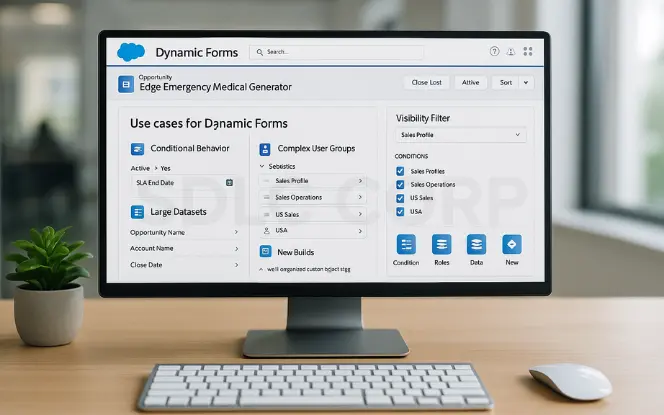
Task: Uncheck the USA condition
Action: pyautogui.click(x=400, y=212)
